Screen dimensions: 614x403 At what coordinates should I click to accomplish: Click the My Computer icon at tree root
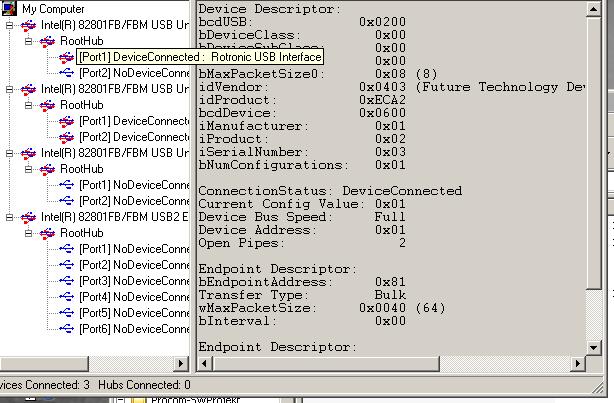pos(11,9)
